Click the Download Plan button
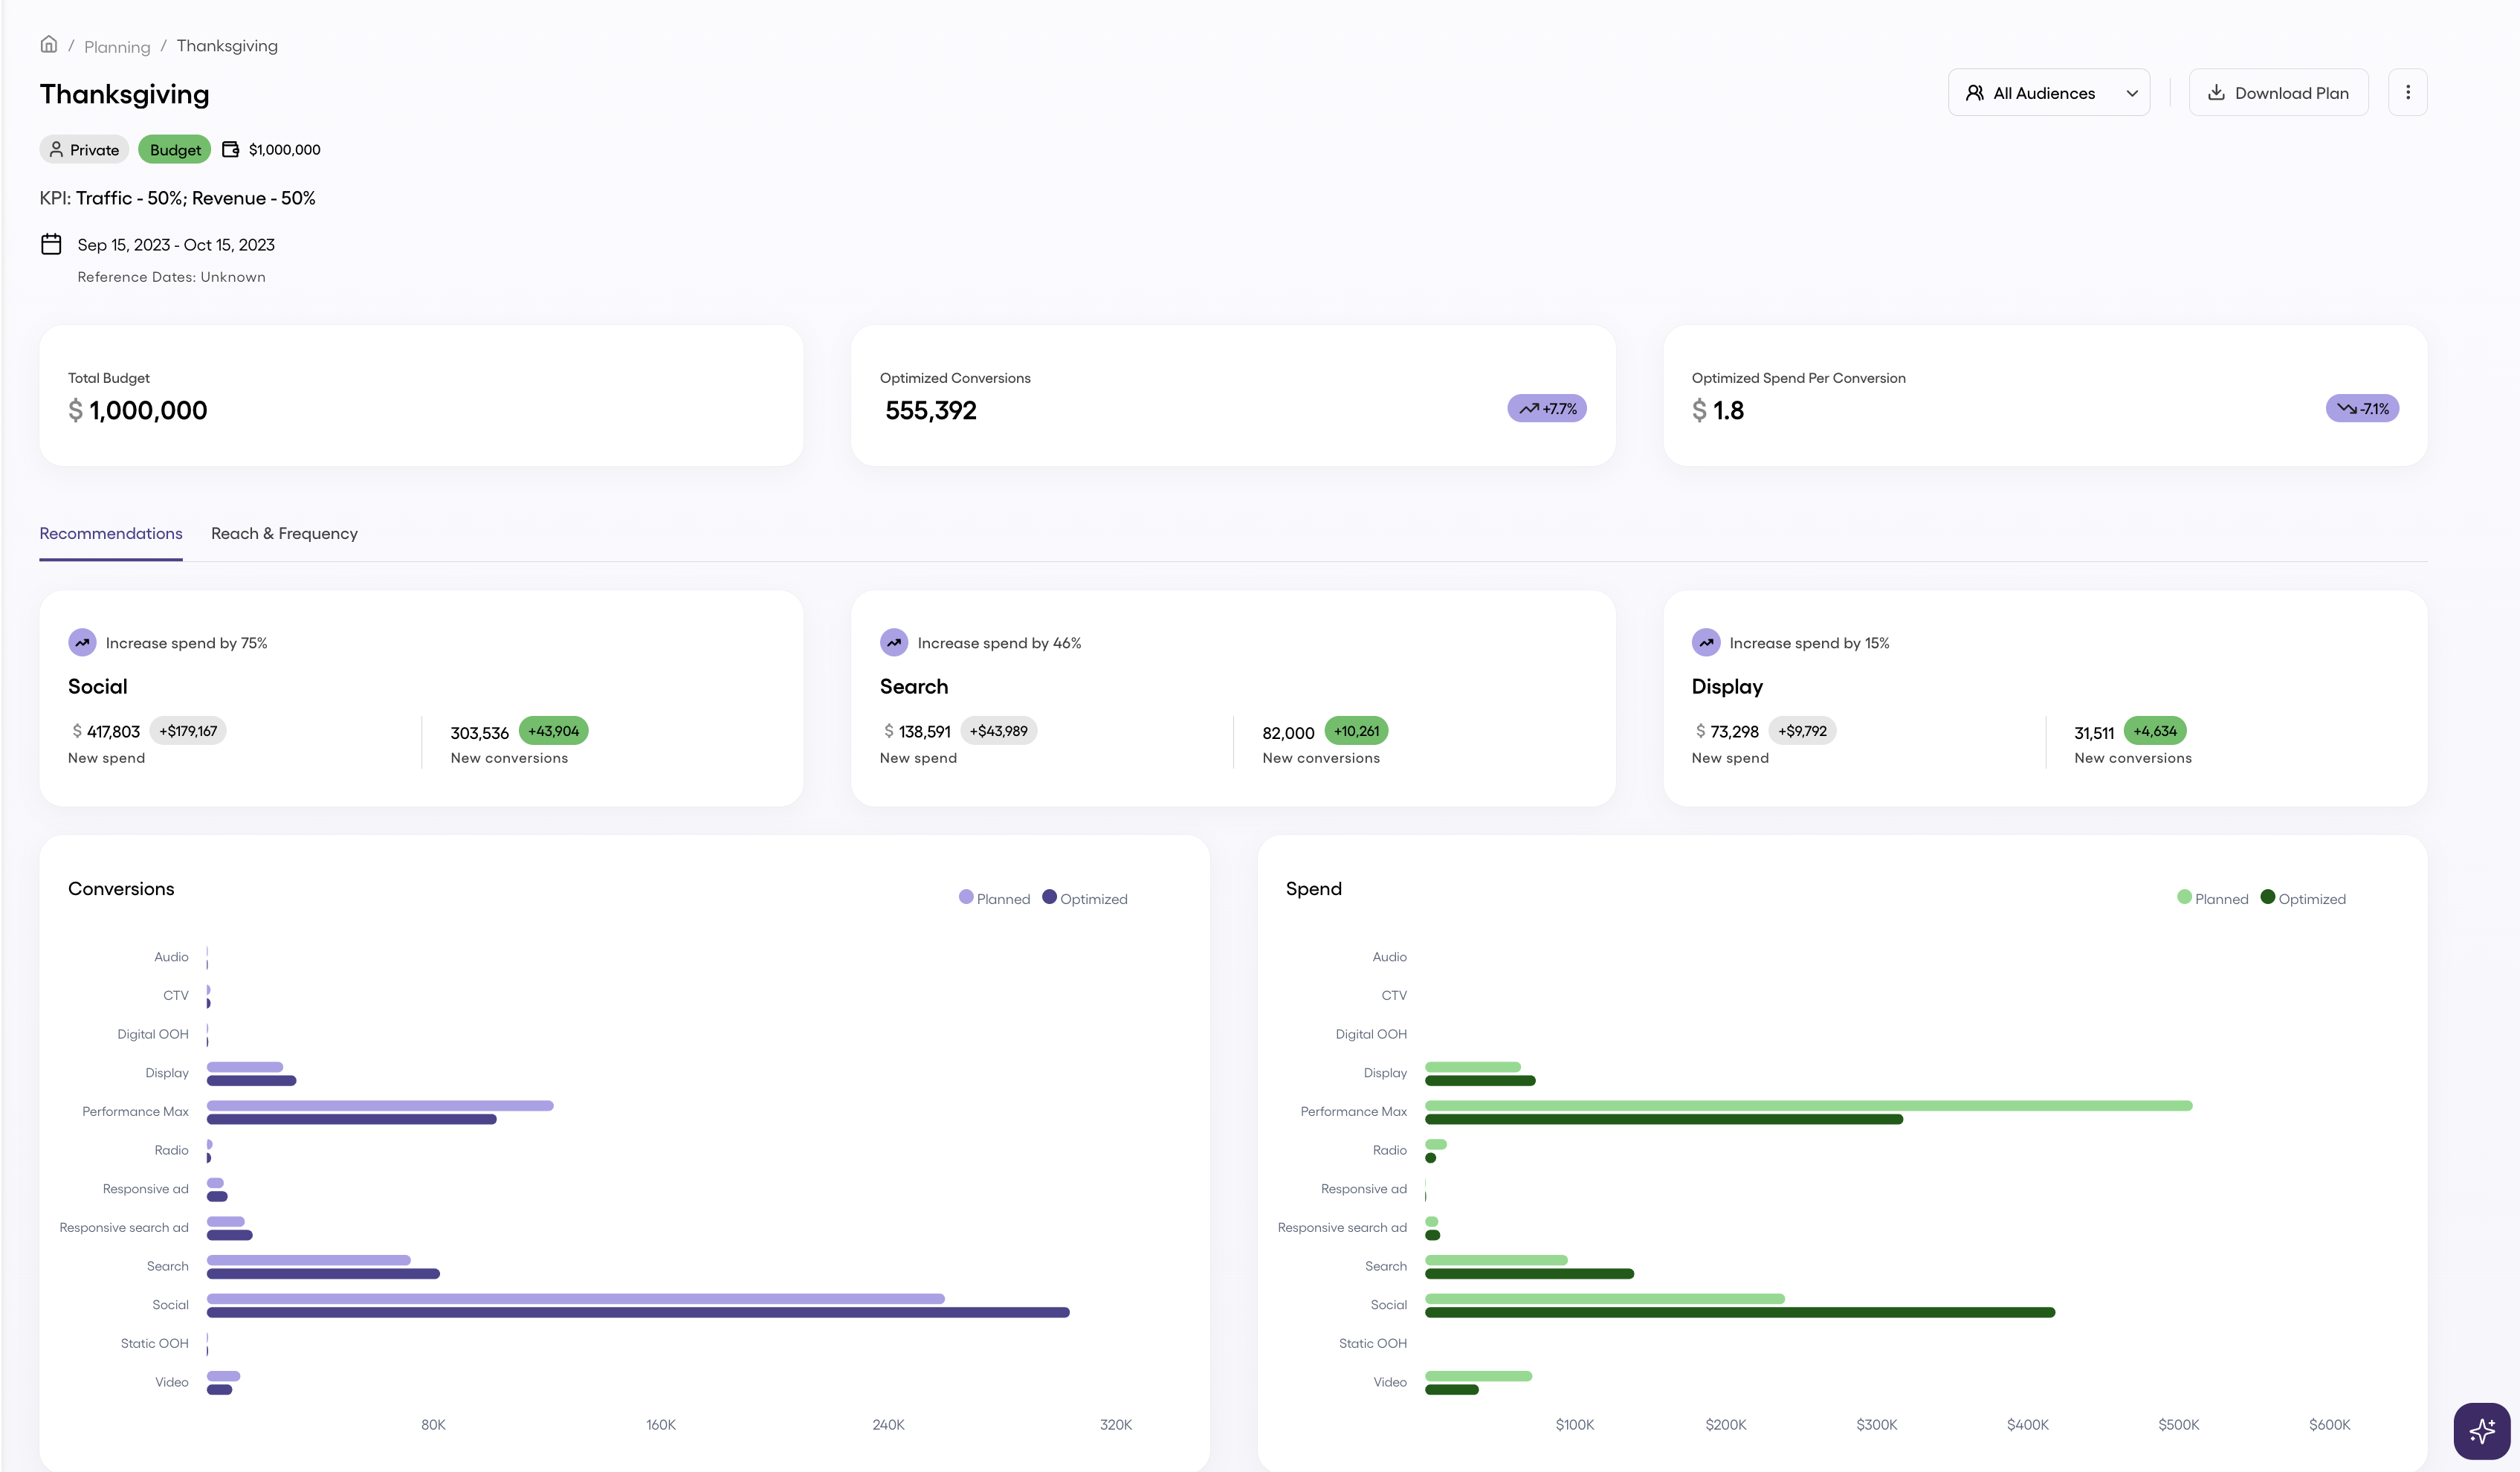 pos(2278,92)
